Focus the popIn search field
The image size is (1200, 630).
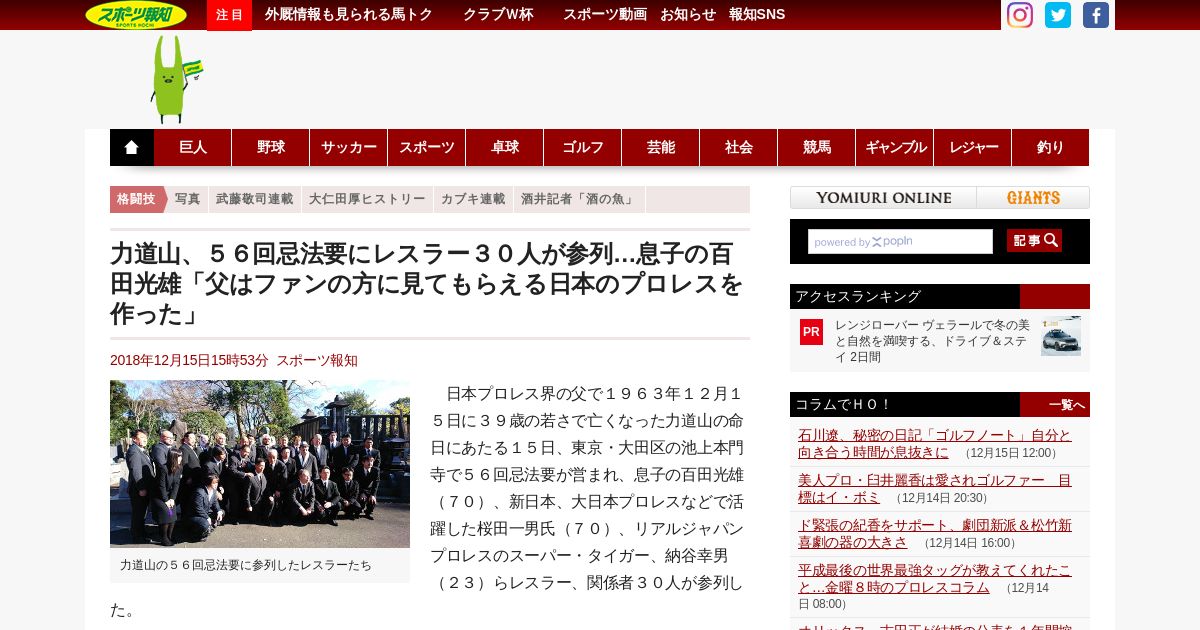click(900, 242)
